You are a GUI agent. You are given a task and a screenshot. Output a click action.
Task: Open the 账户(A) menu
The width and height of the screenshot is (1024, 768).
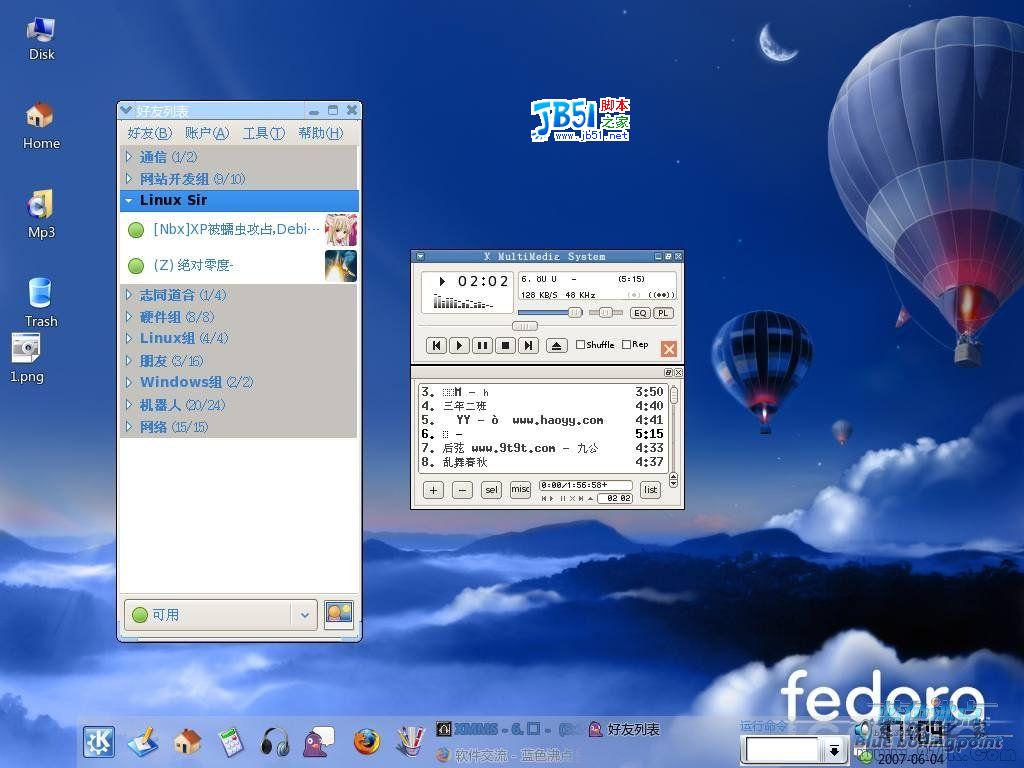[206, 133]
